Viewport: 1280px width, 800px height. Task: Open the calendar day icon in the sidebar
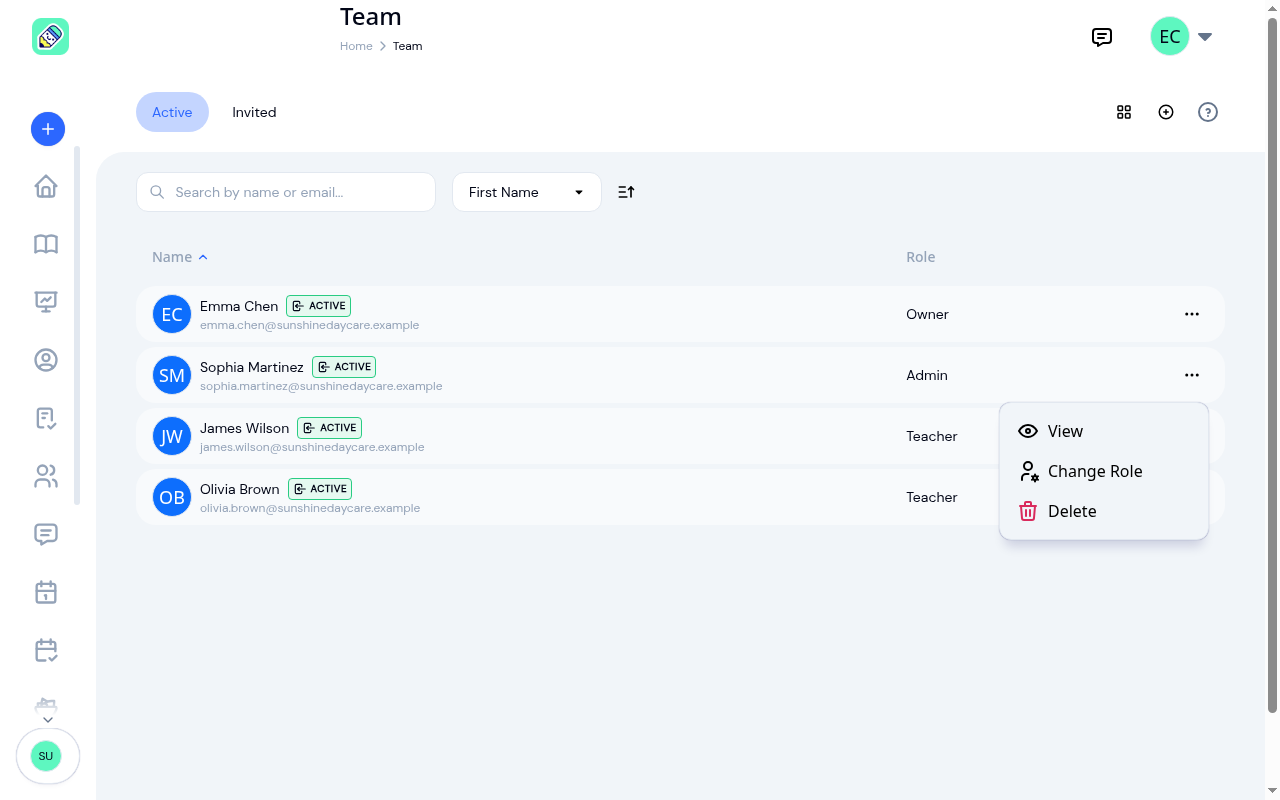[46, 592]
